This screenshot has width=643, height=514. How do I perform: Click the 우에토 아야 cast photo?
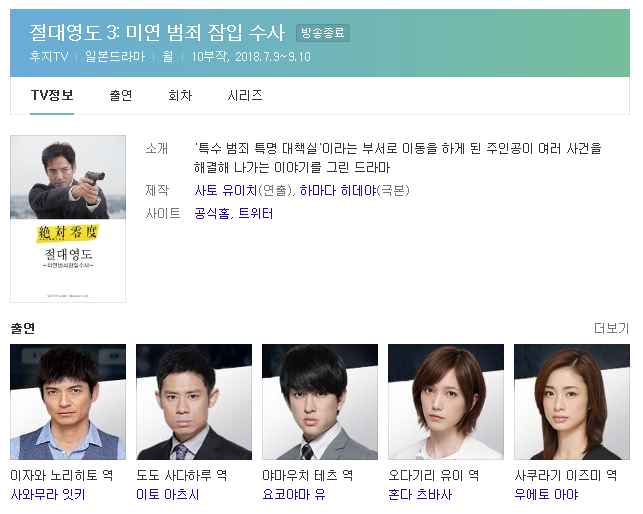[x=572, y=402]
